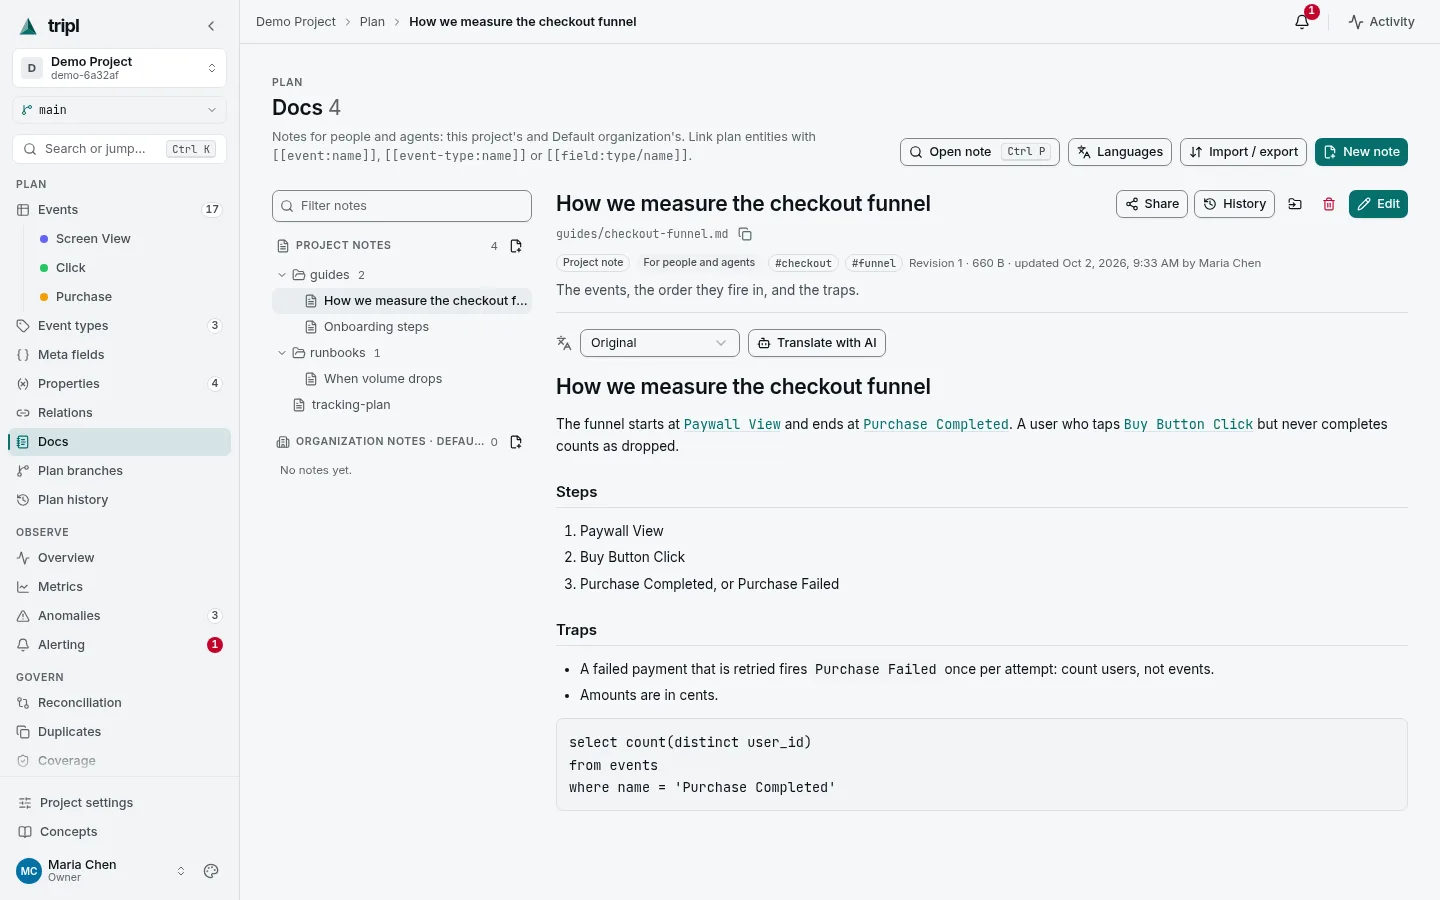Image resolution: width=1440 pixels, height=900 pixels.
Task: Click Translate with AI
Action: [817, 343]
